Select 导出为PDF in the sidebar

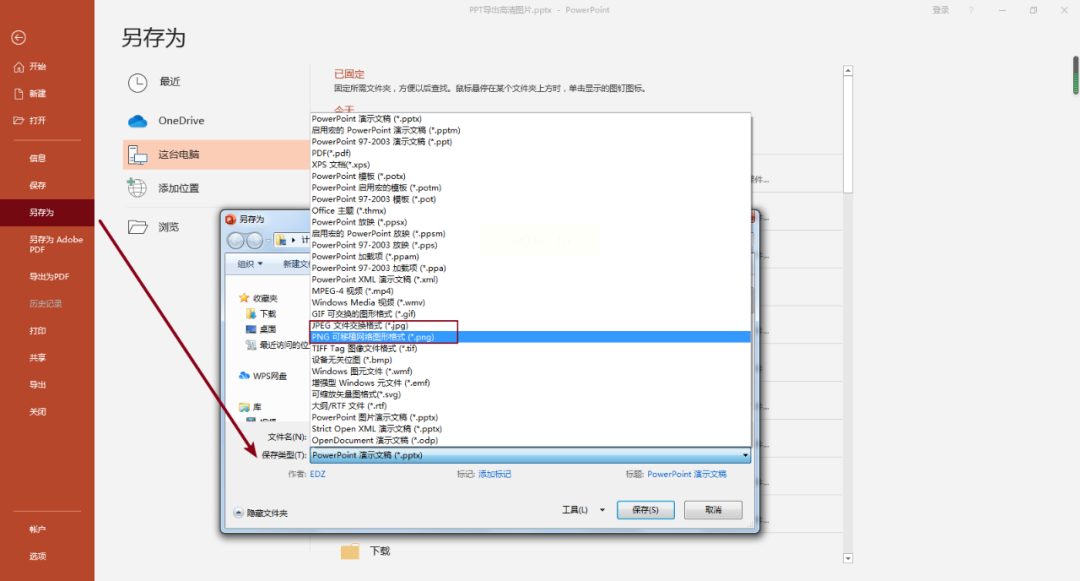point(49,277)
